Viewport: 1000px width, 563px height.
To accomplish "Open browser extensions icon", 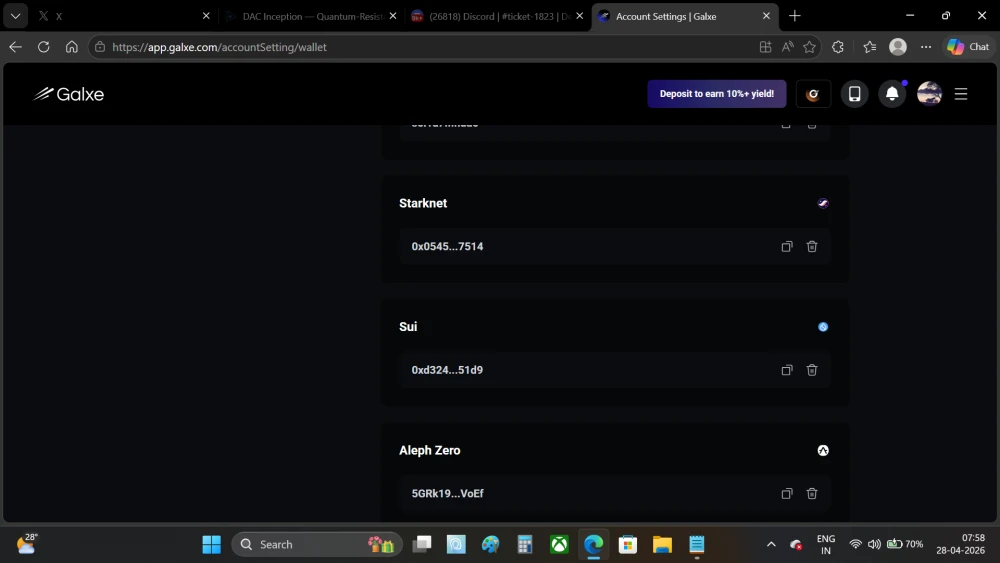I will (x=838, y=47).
